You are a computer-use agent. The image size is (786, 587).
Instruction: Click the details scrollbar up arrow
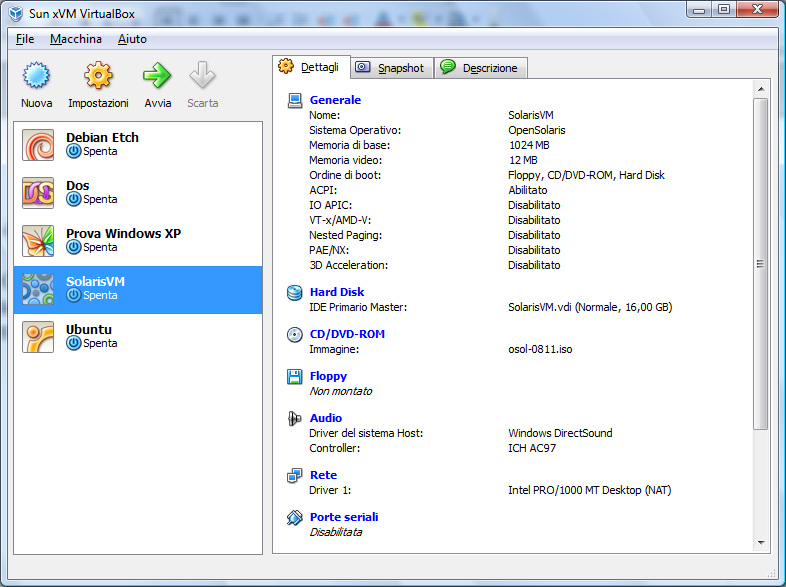tap(761, 89)
